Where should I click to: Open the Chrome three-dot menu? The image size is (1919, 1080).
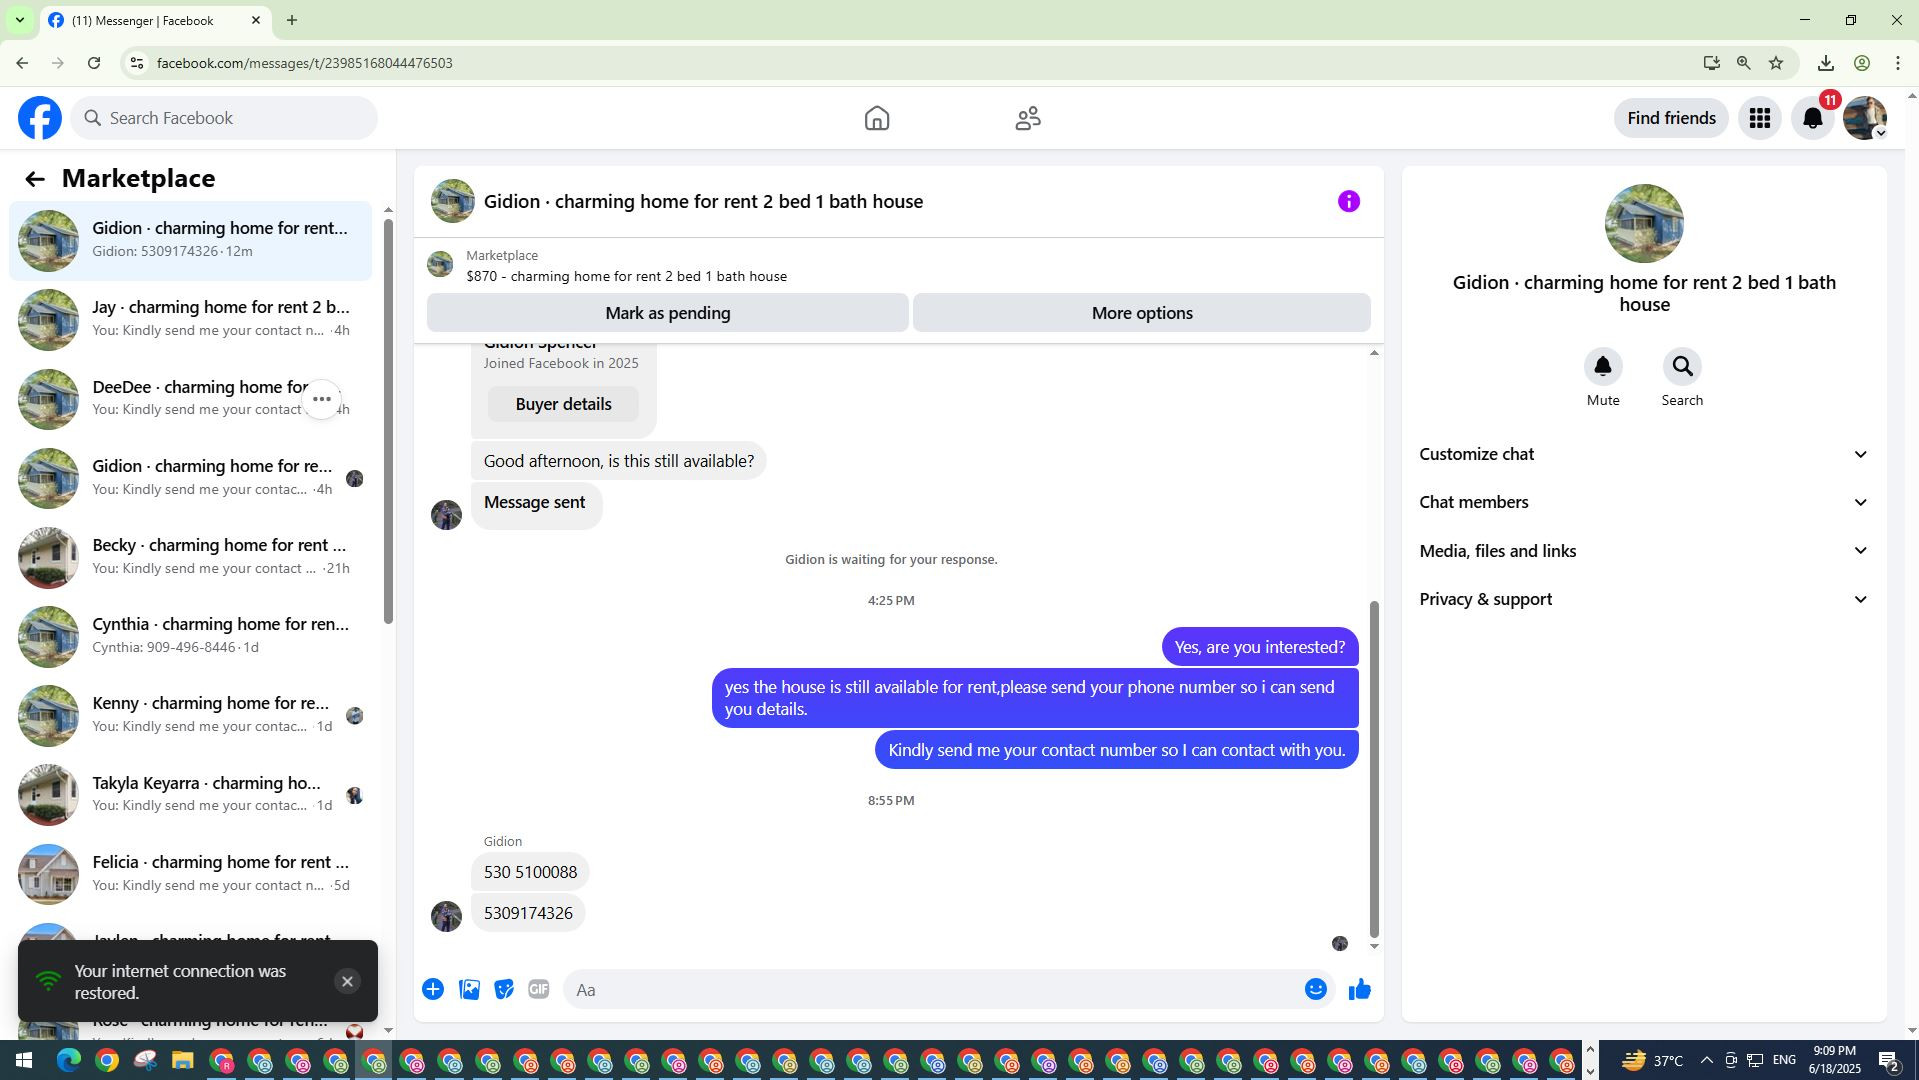[x=1897, y=63]
